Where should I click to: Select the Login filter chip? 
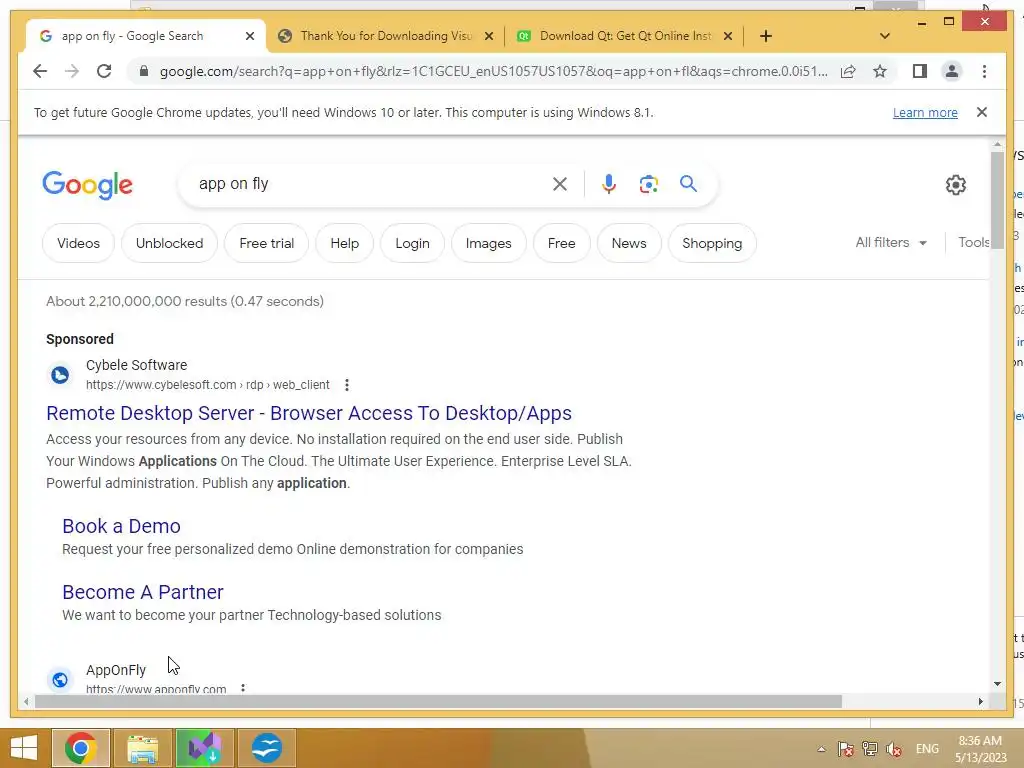tap(412, 243)
